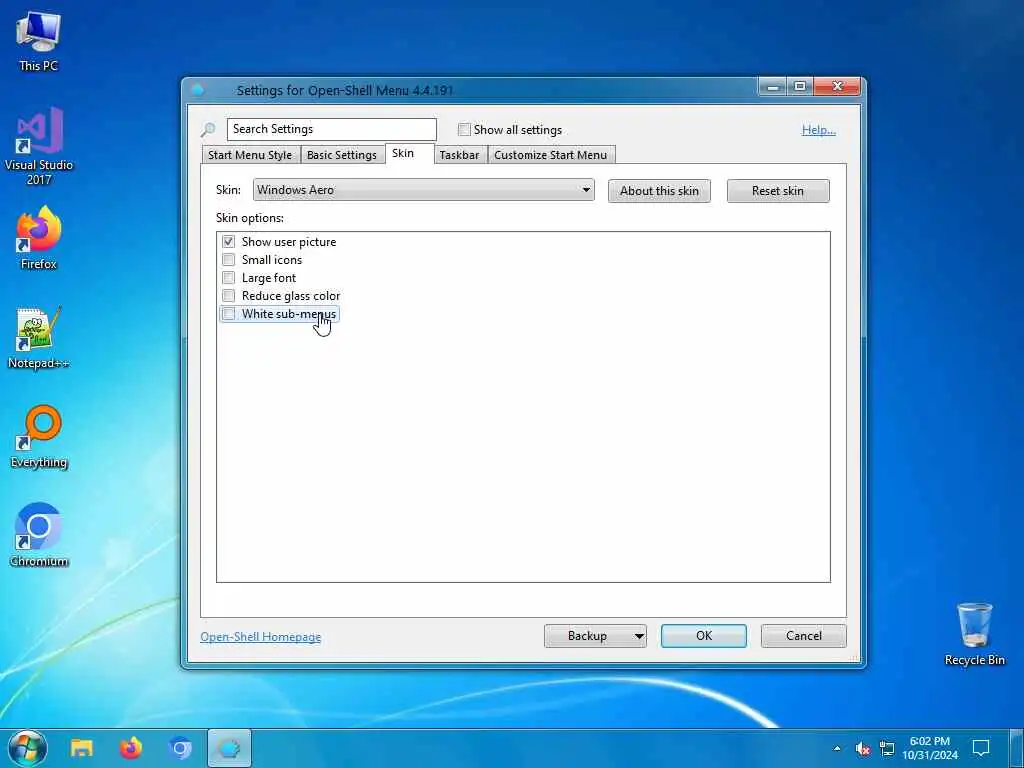1024x768 pixels.
Task: Open This PC desktop icon
Action: (x=39, y=41)
